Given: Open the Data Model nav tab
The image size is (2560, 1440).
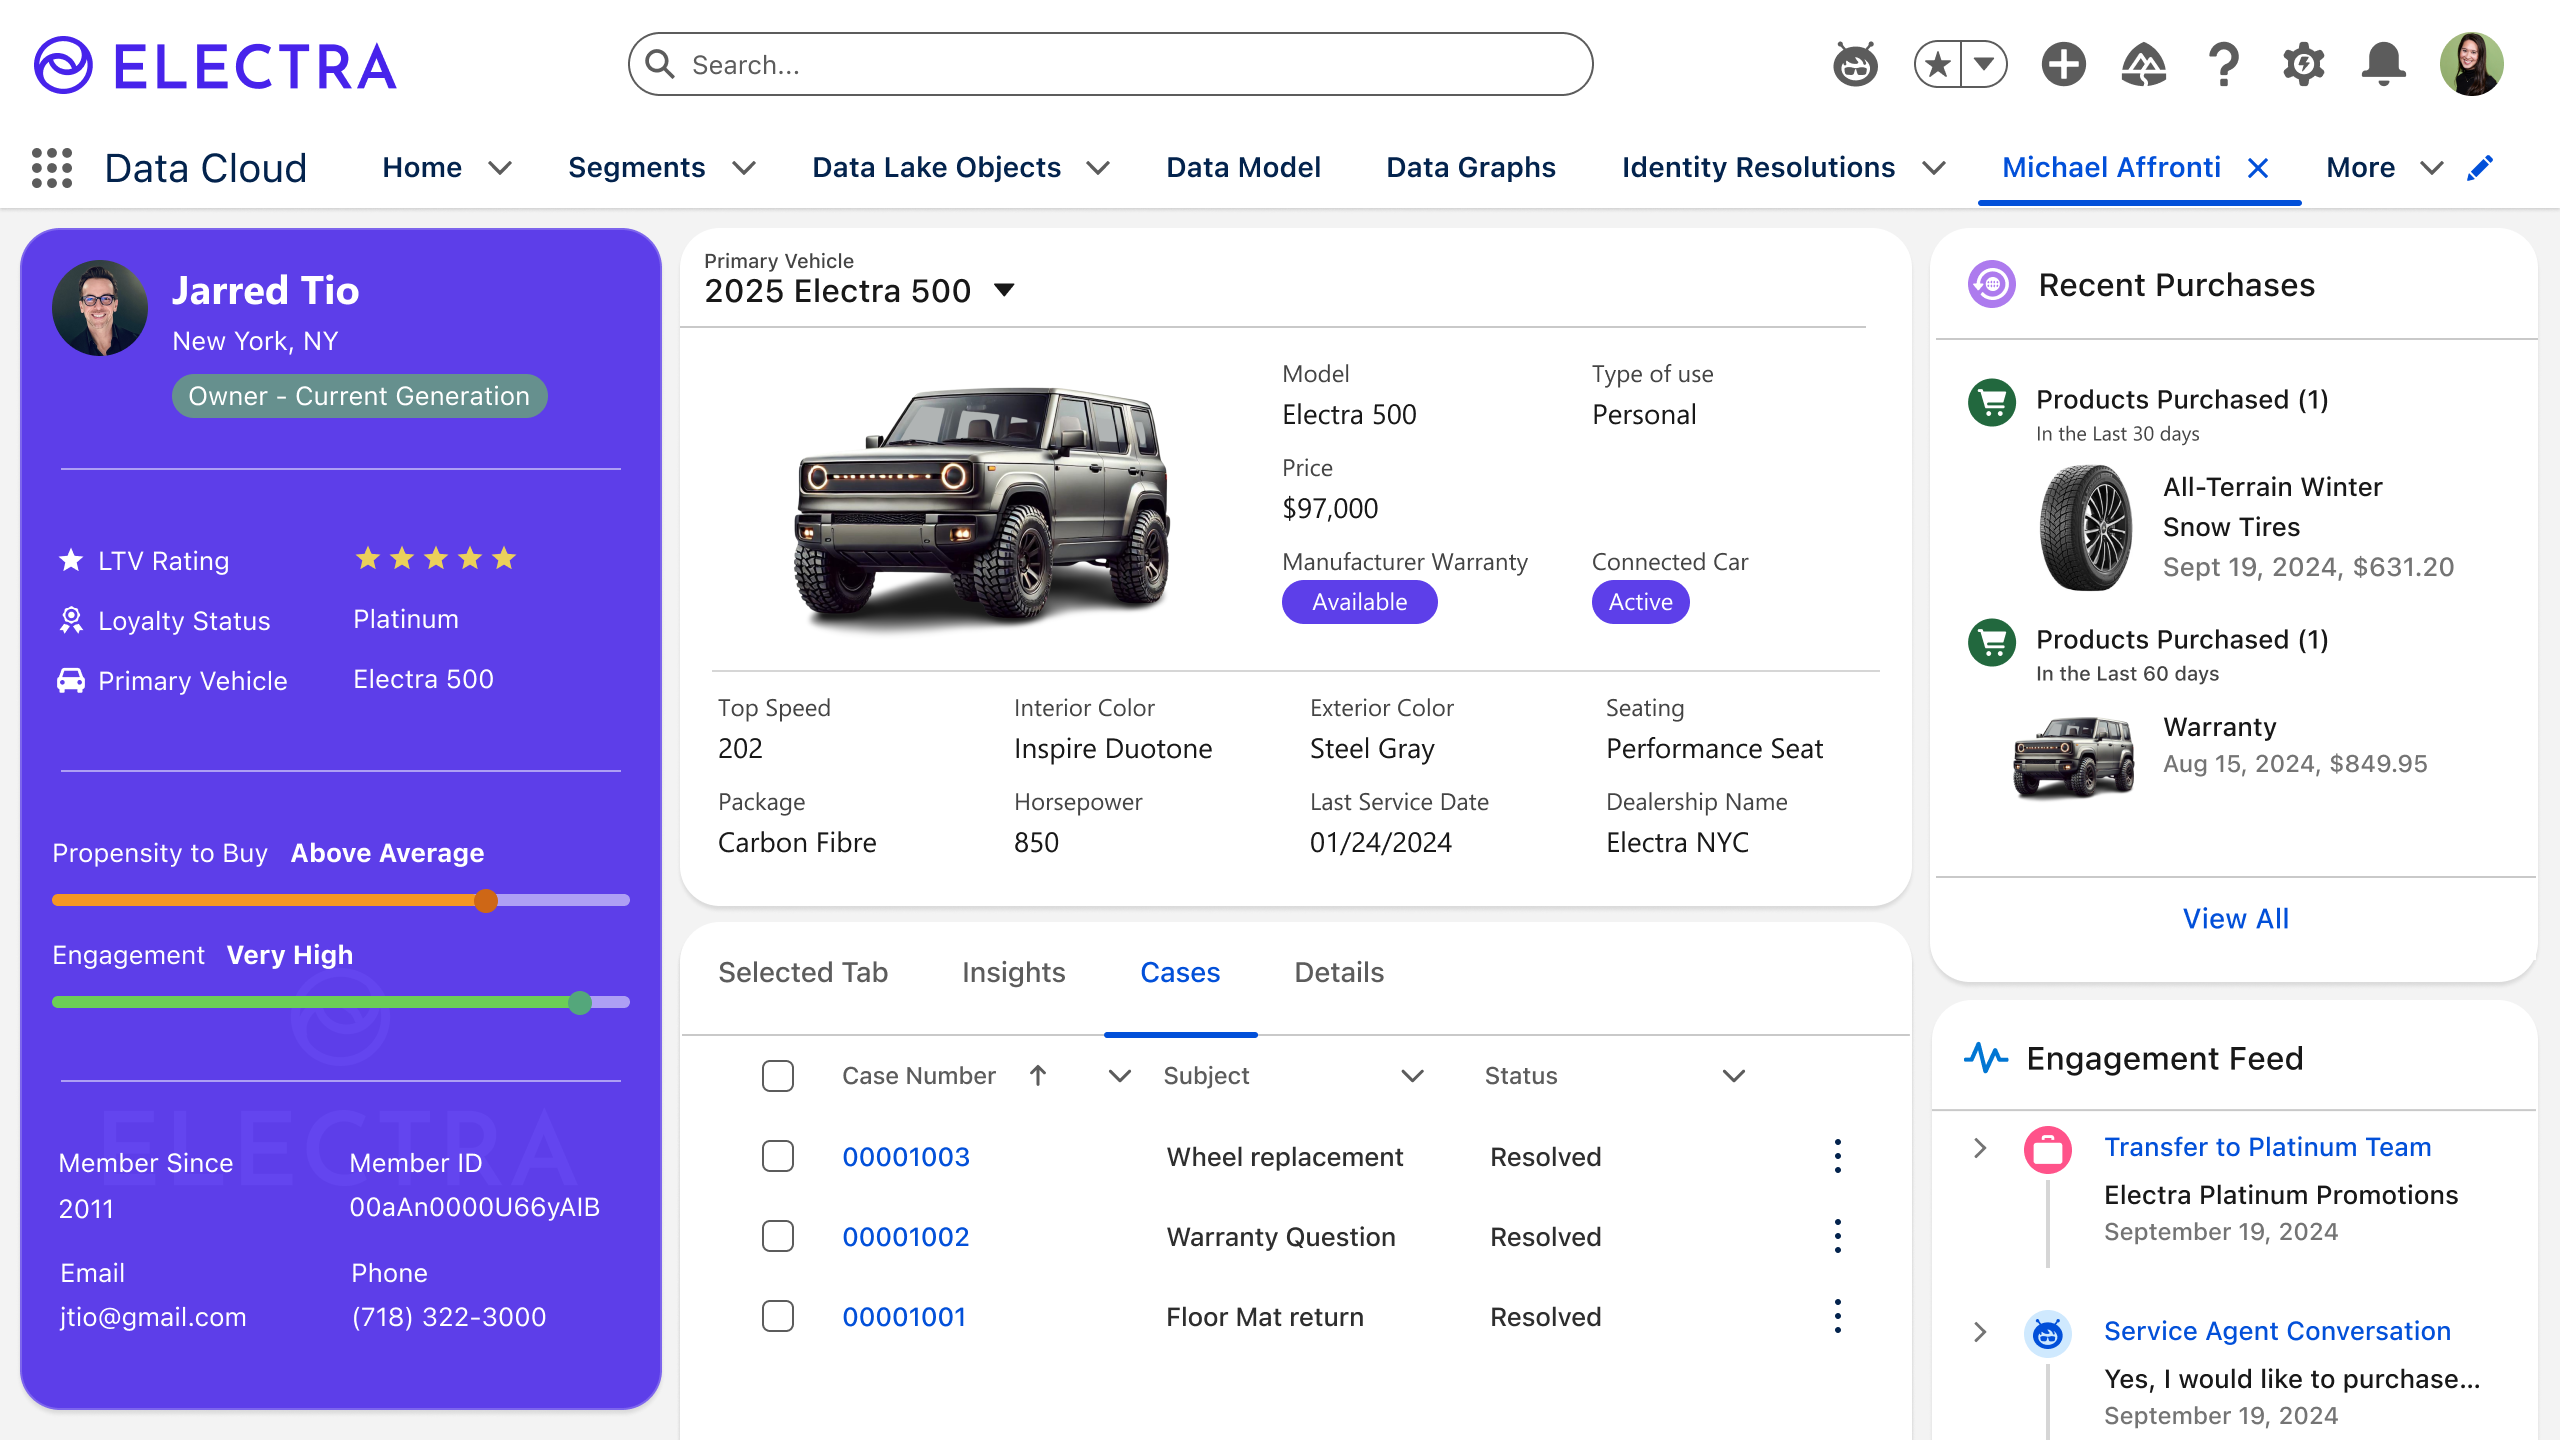Looking at the screenshot, I should (1243, 168).
